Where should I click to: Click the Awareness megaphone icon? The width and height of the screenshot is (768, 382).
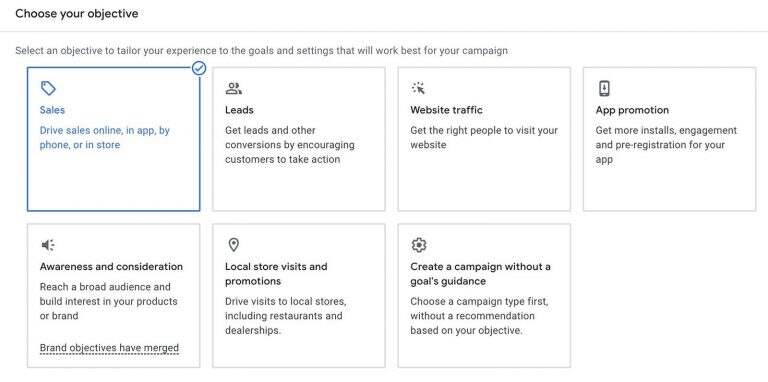(x=48, y=245)
